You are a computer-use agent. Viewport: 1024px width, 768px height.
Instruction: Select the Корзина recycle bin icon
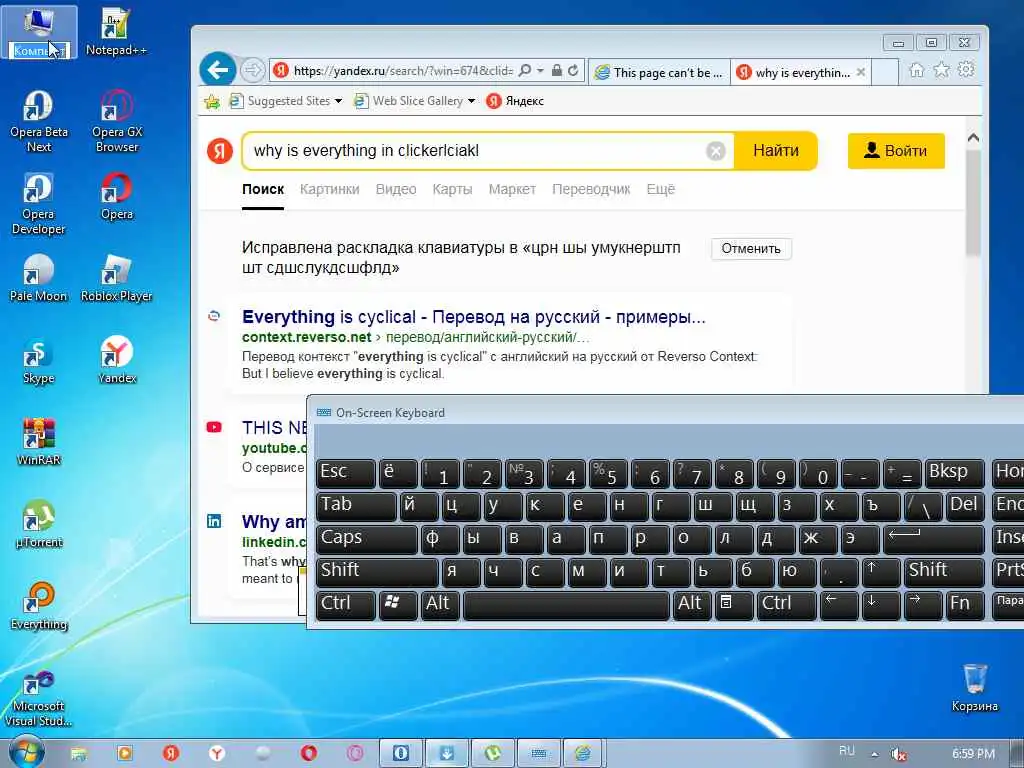(x=974, y=687)
